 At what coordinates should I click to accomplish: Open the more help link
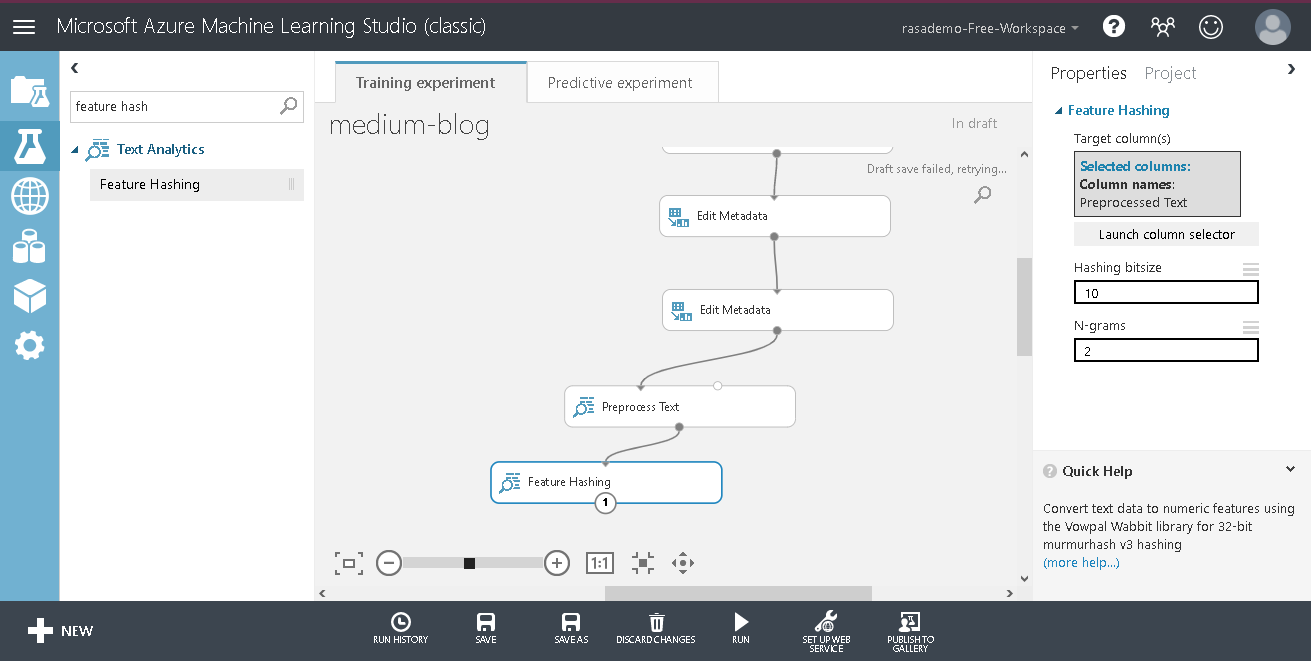[x=1081, y=562]
